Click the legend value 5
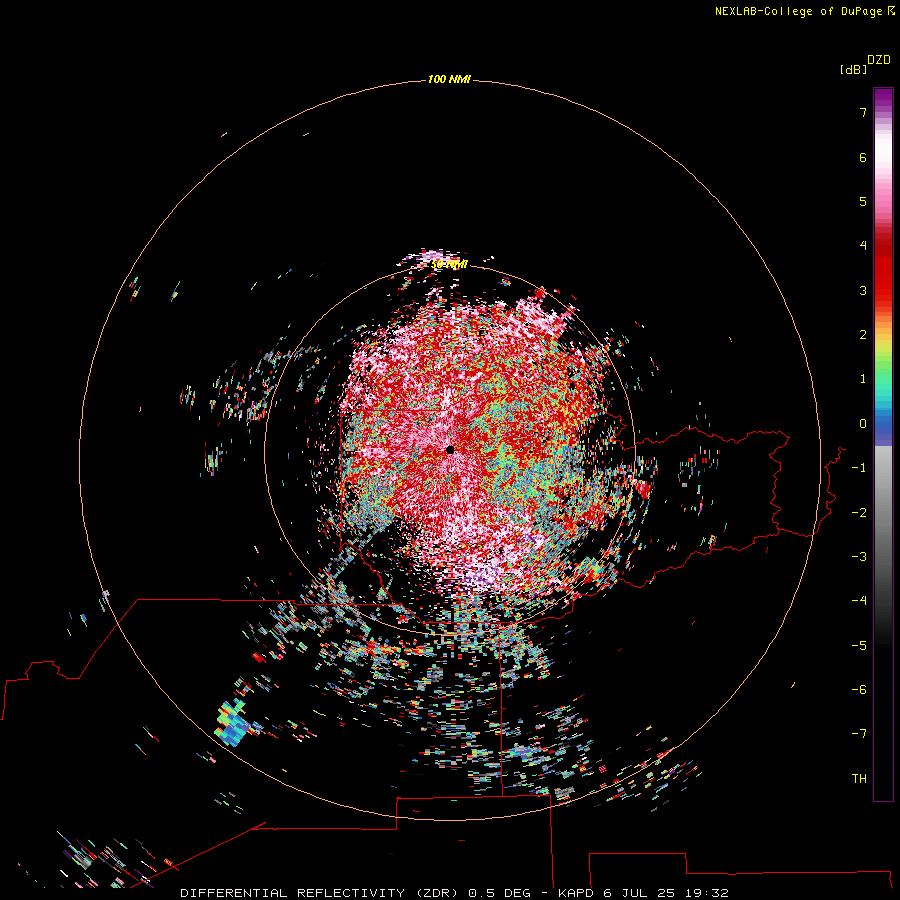 (x=863, y=201)
